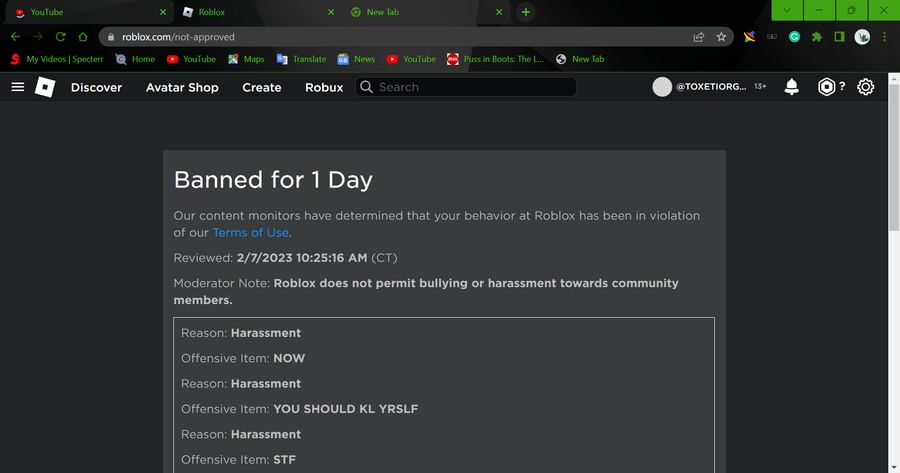Image resolution: width=900 pixels, height=473 pixels.
Task: Open the Roblox hamburger navigation menu
Action: tap(18, 87)
